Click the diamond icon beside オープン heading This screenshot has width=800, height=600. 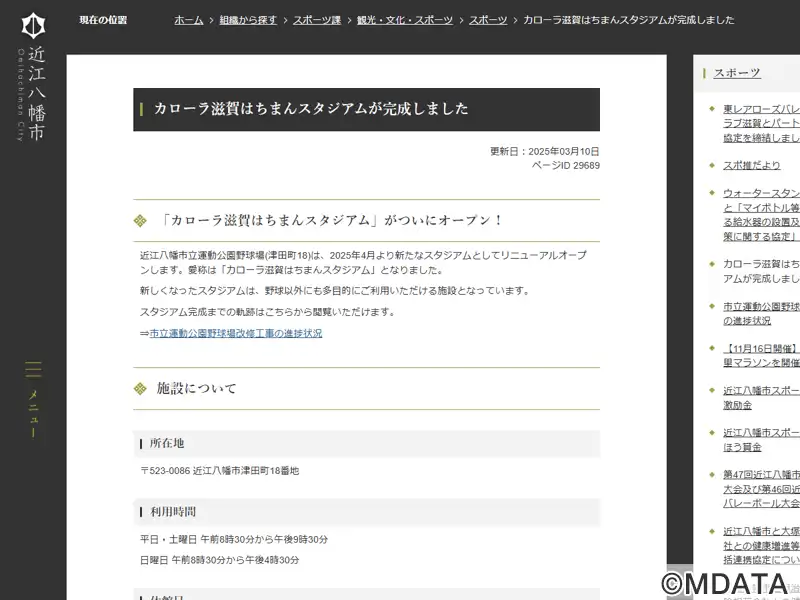pyautogui.click(x=140, y=221)
